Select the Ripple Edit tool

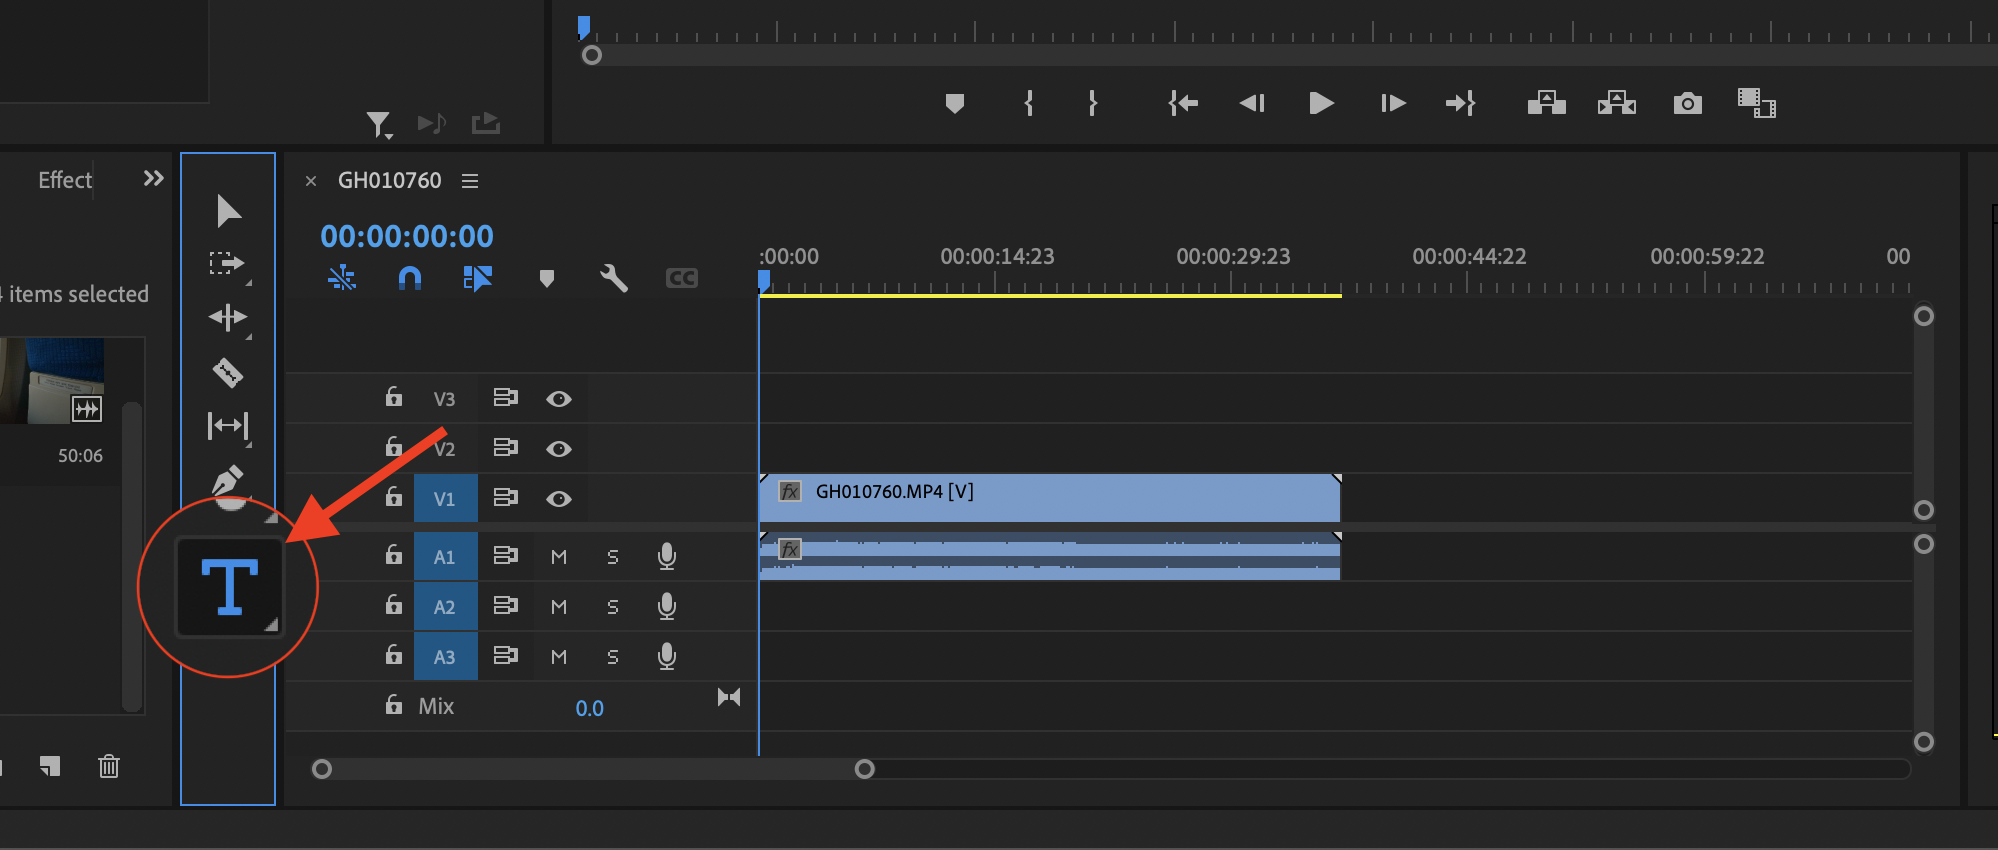[228, 318]
